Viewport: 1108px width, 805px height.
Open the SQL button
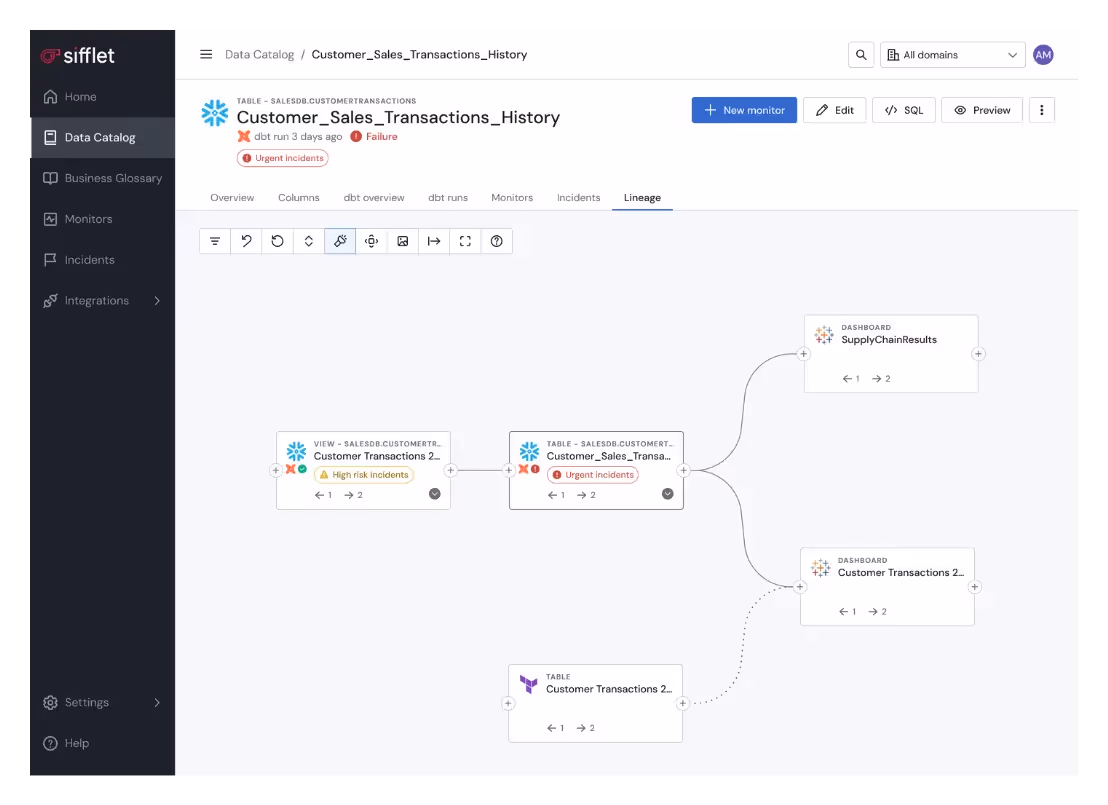pos(904,110)
